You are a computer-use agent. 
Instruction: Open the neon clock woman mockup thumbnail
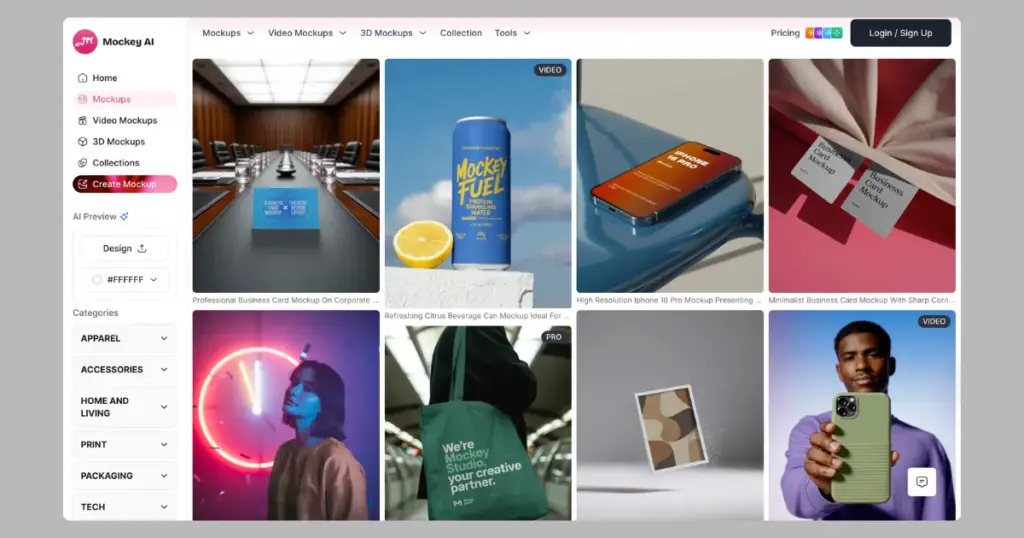click(x=285, y=415)
